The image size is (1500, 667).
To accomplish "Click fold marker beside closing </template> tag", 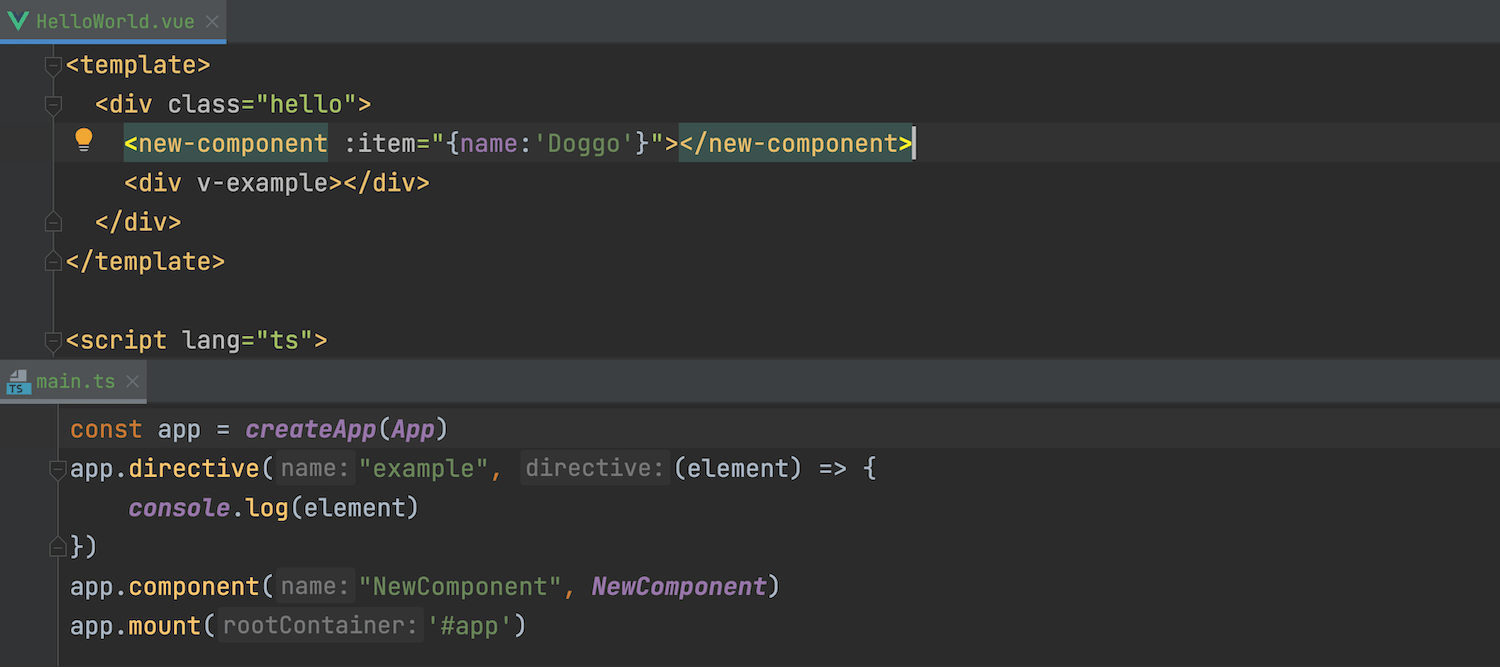I will [53, 261].
